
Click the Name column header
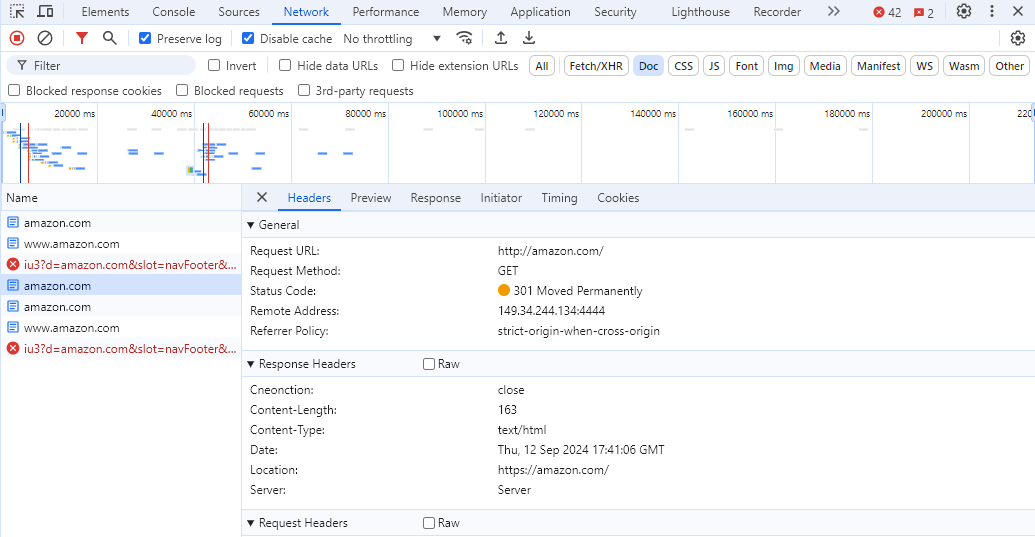click(x=121, y=198)
